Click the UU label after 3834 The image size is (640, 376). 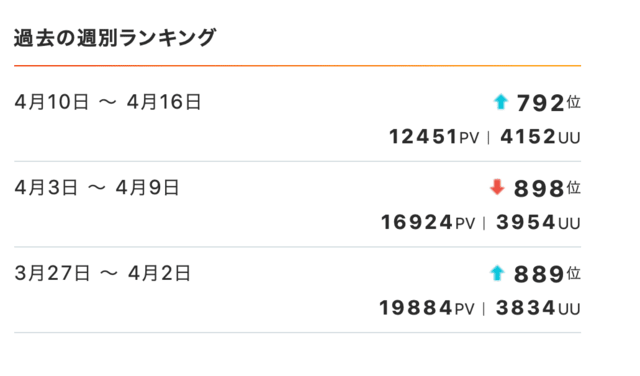pyautogui.click(x=569, y=309)
